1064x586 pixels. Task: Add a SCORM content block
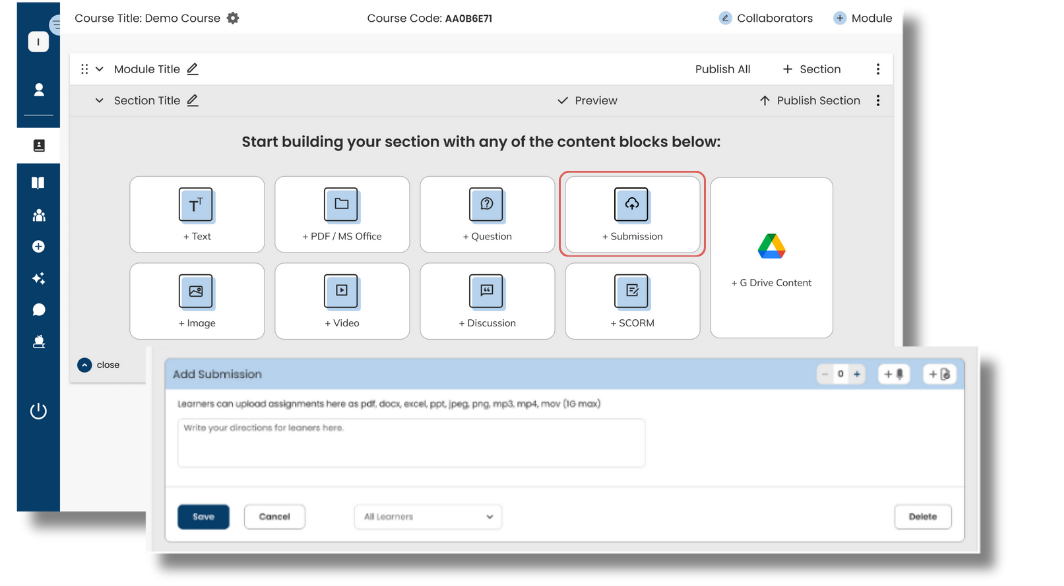(x=632, y=301)
